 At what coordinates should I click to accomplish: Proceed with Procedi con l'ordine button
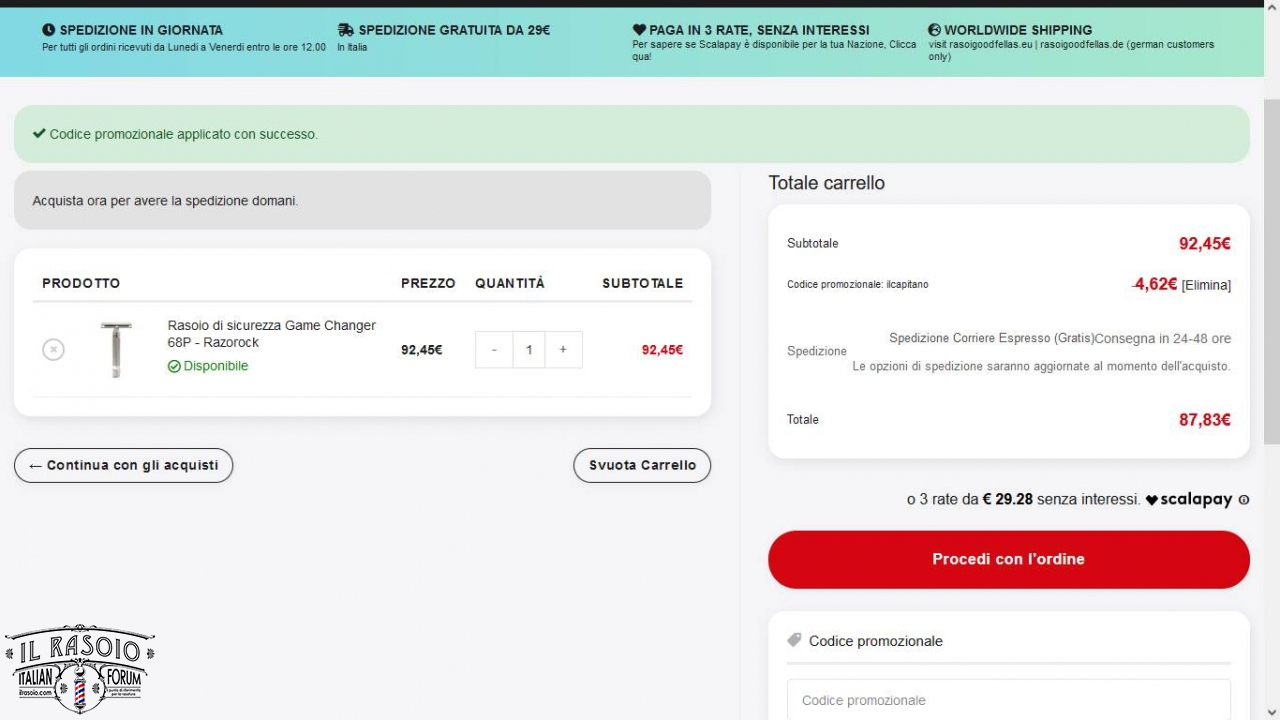point(1009,559)
